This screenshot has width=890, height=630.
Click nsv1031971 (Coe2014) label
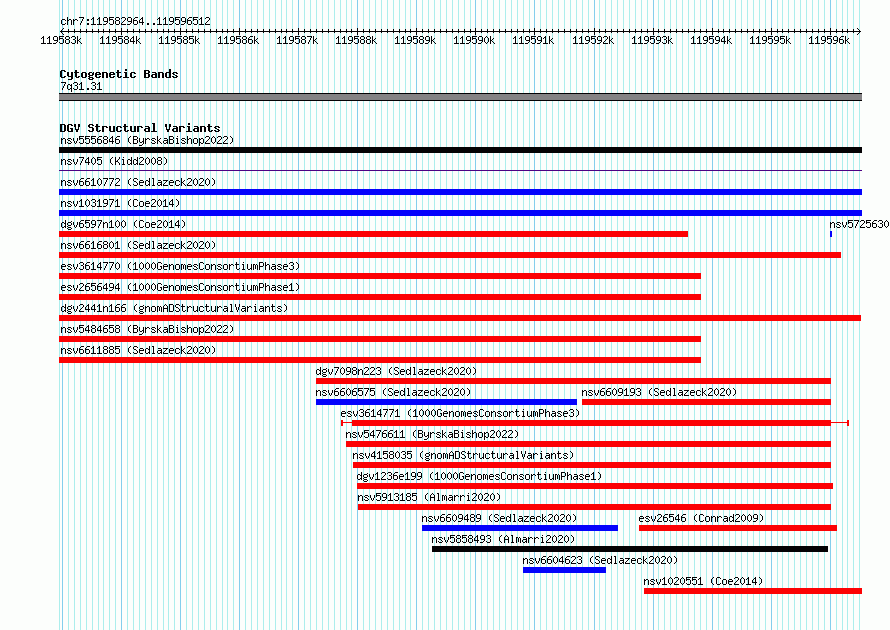click(x=120, y=203)
